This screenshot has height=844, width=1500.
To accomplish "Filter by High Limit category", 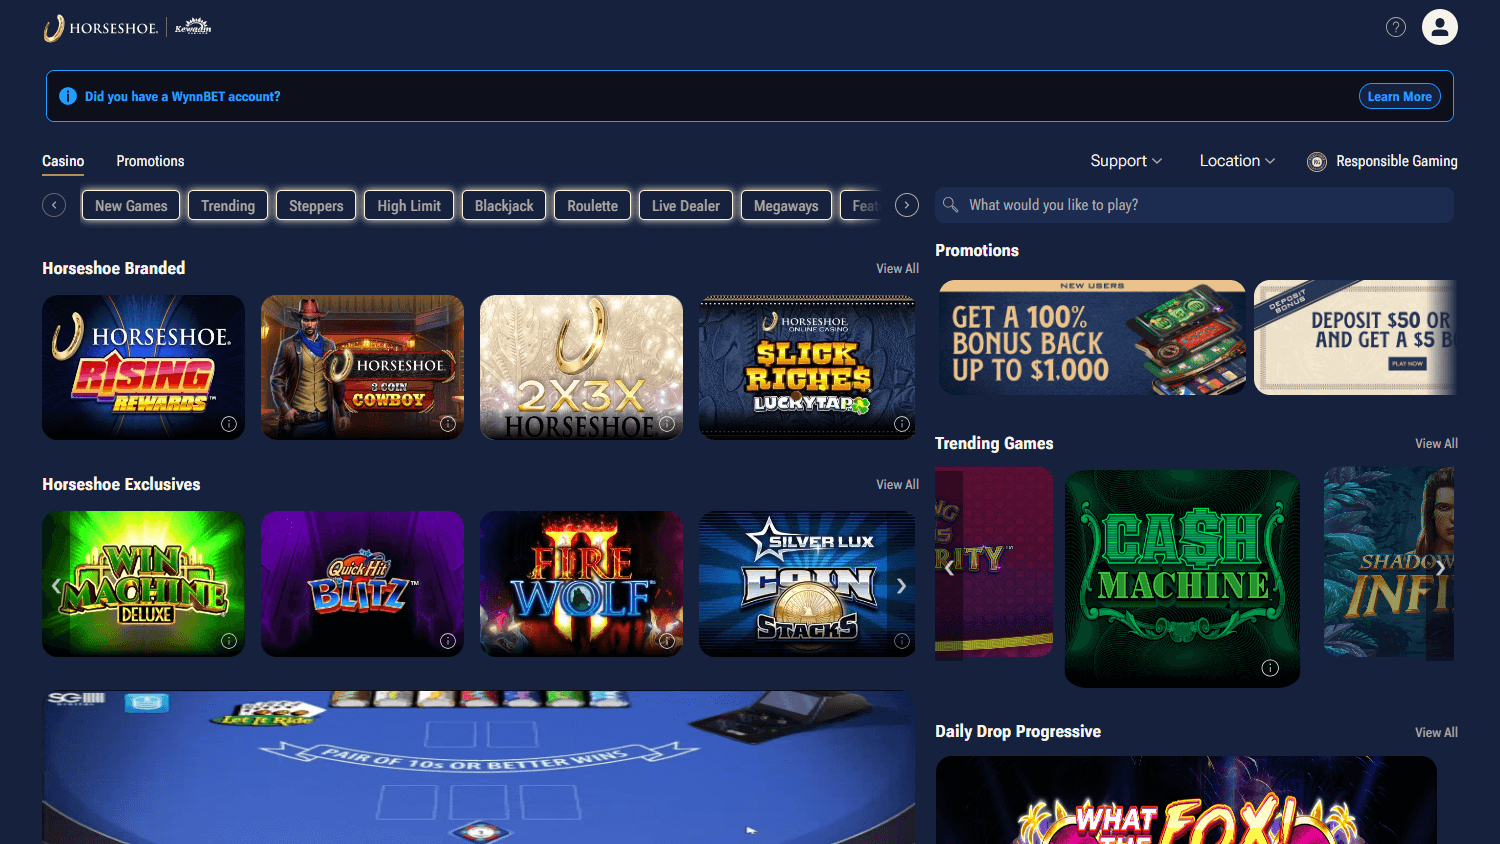I will pyautogui.click(x=409, y=205).
